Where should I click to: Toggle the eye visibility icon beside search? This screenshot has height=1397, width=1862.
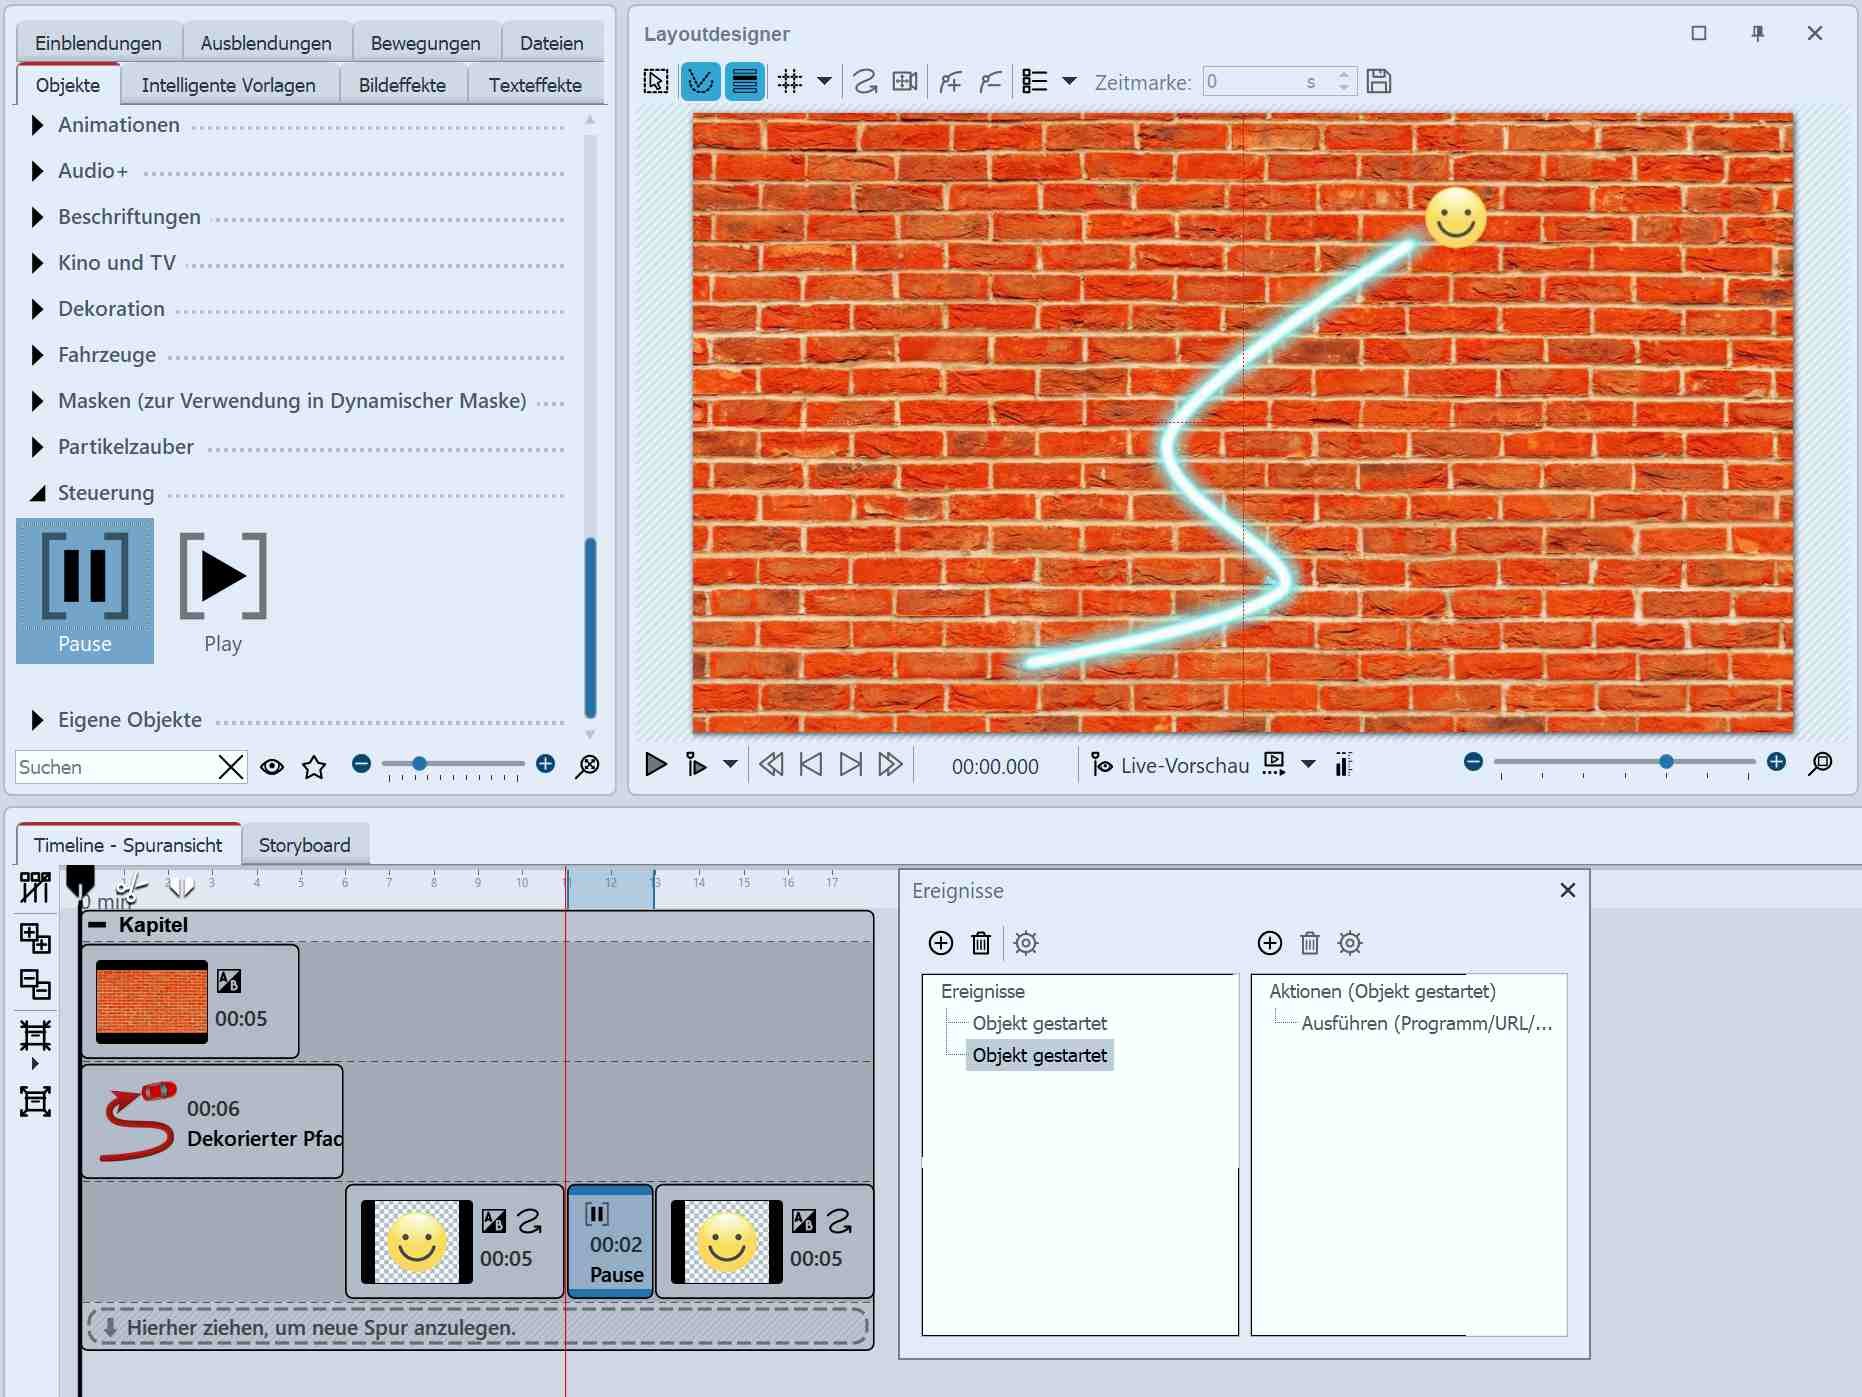[272, 767]
